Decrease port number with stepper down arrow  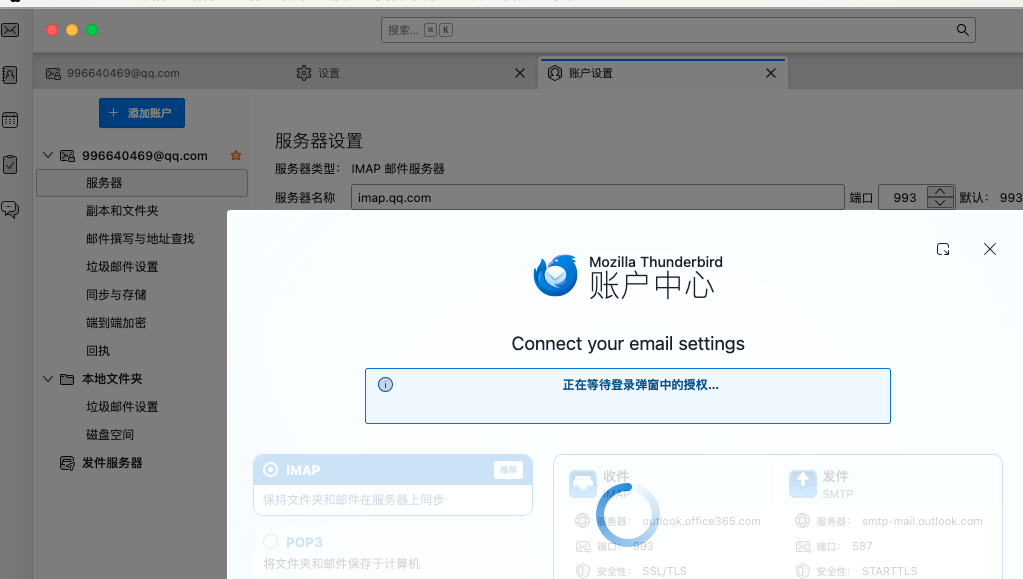tap(940, 203)
